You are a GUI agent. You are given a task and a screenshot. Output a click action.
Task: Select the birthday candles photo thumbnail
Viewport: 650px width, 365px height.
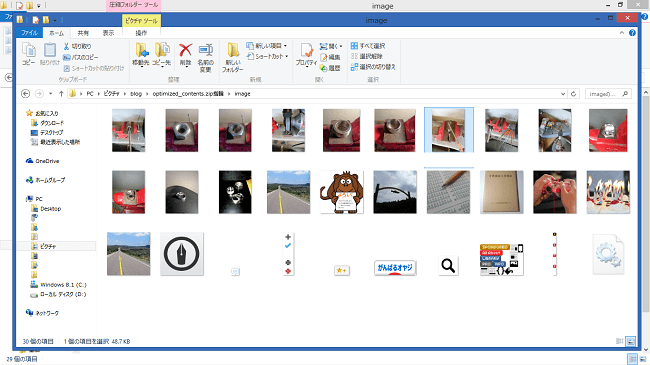coord(608,192)
